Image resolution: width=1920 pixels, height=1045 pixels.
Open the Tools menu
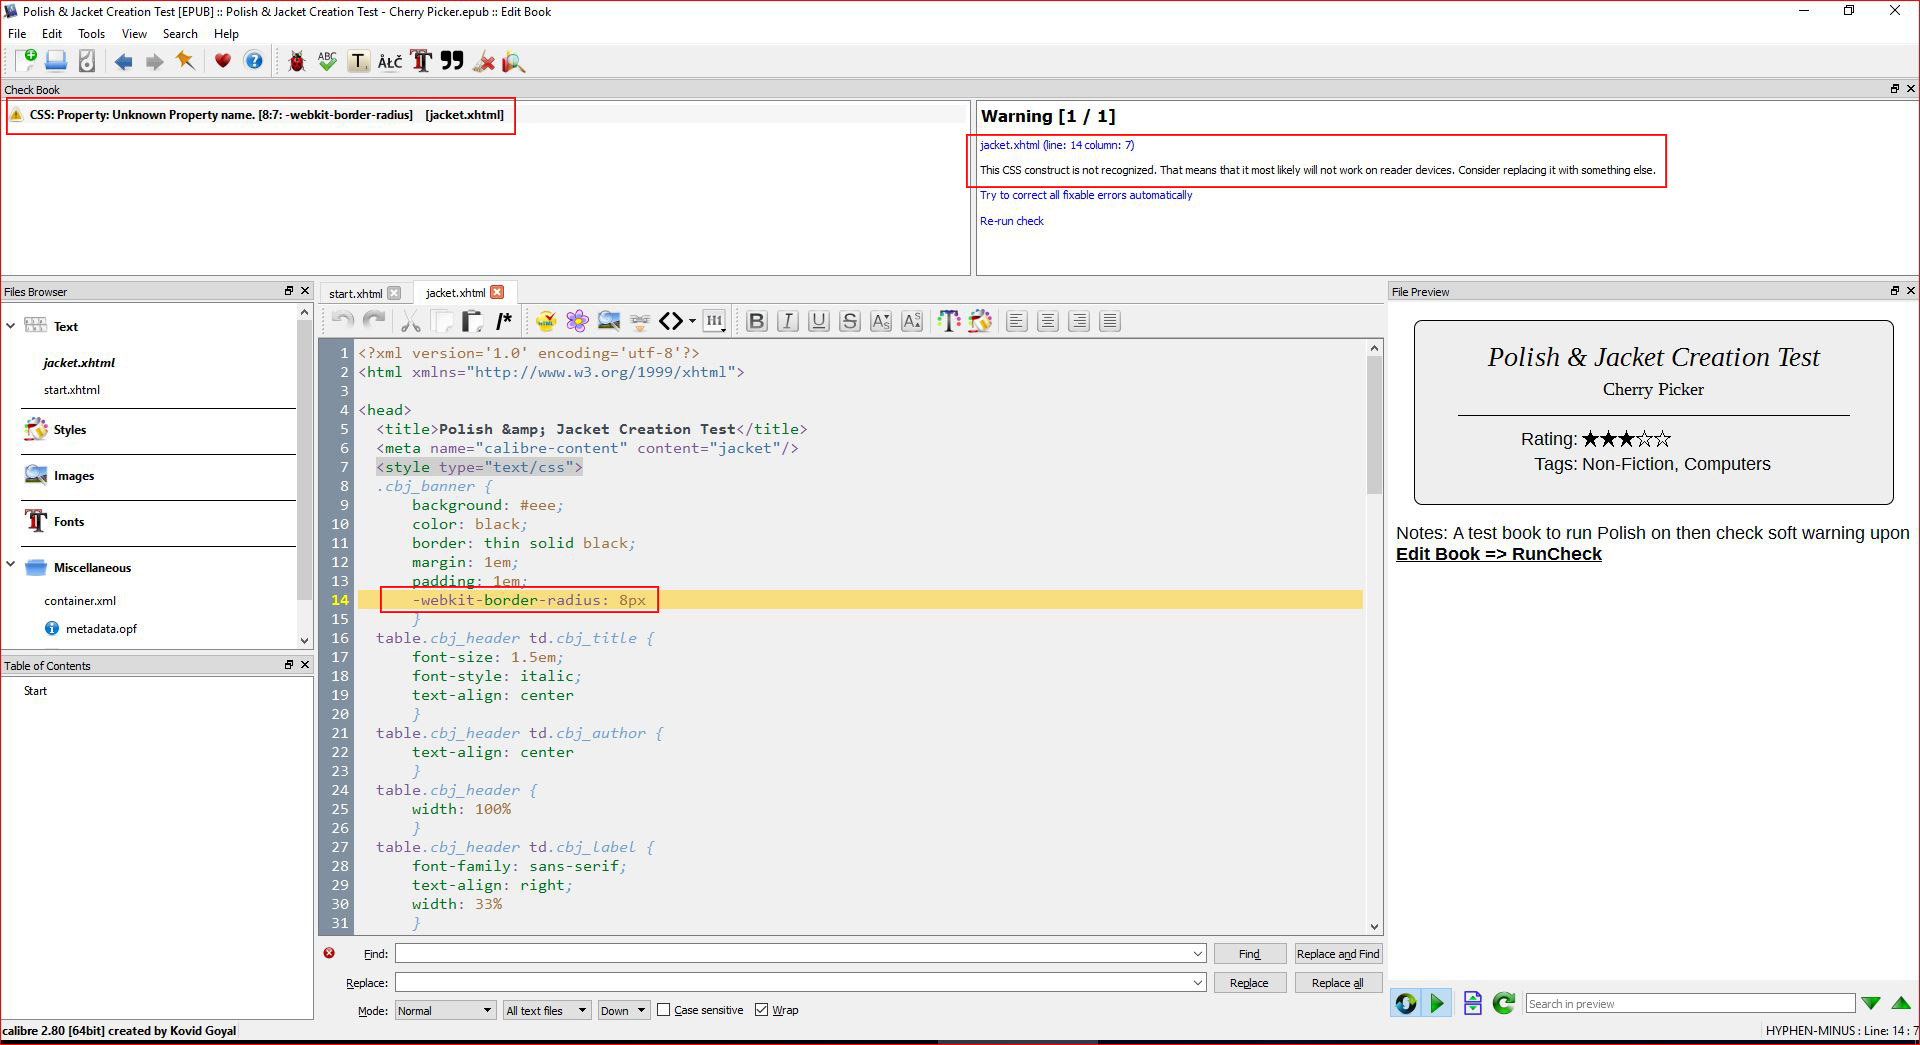pyautogui.click(x=91, y=34)
